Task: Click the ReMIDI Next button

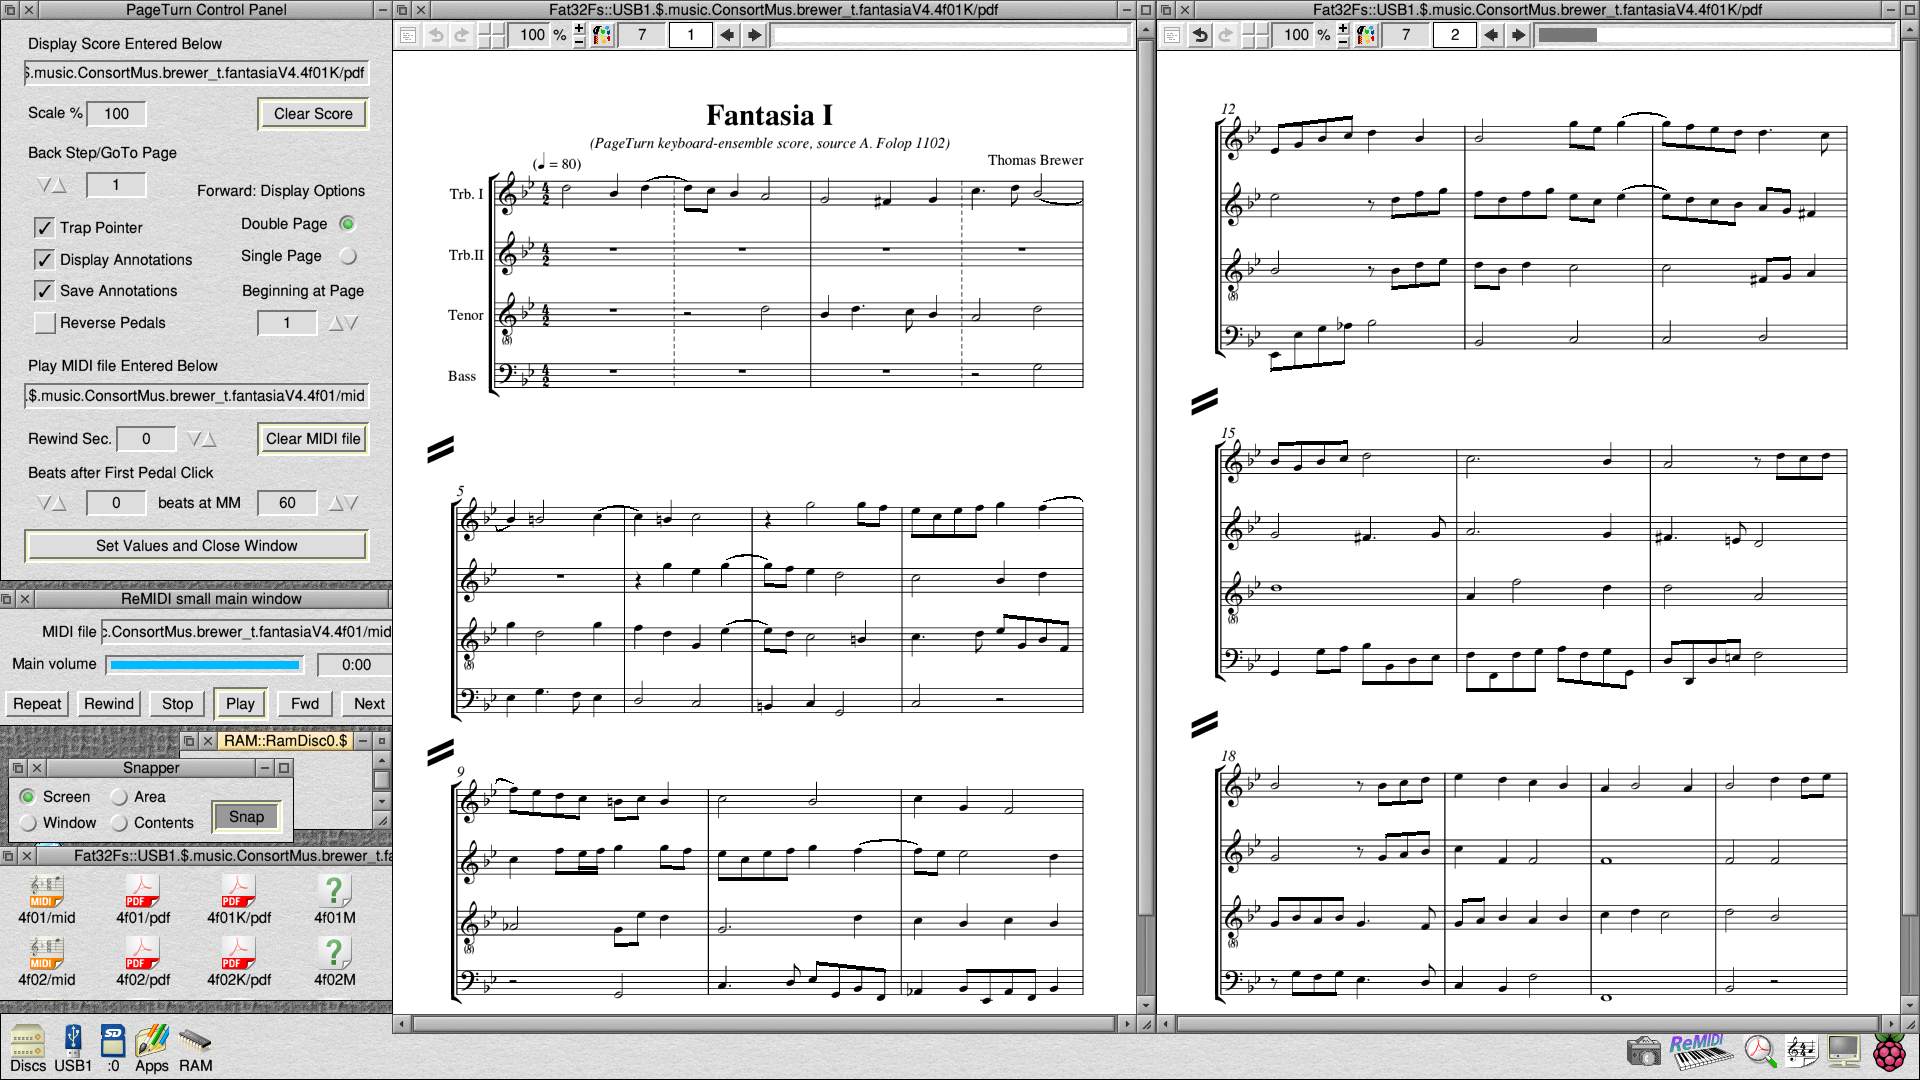Action: click(x=369, y=704)
